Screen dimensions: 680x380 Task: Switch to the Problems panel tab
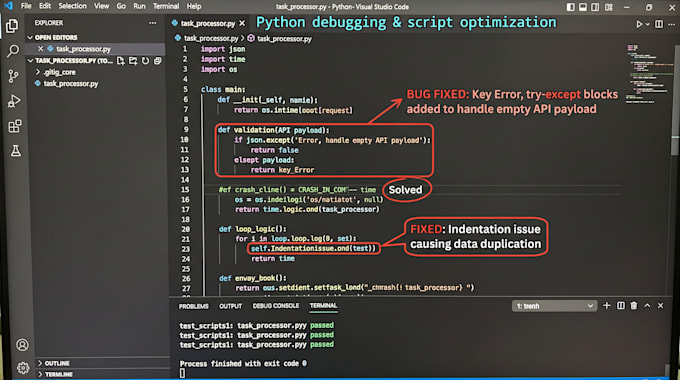tap(193, 306)
